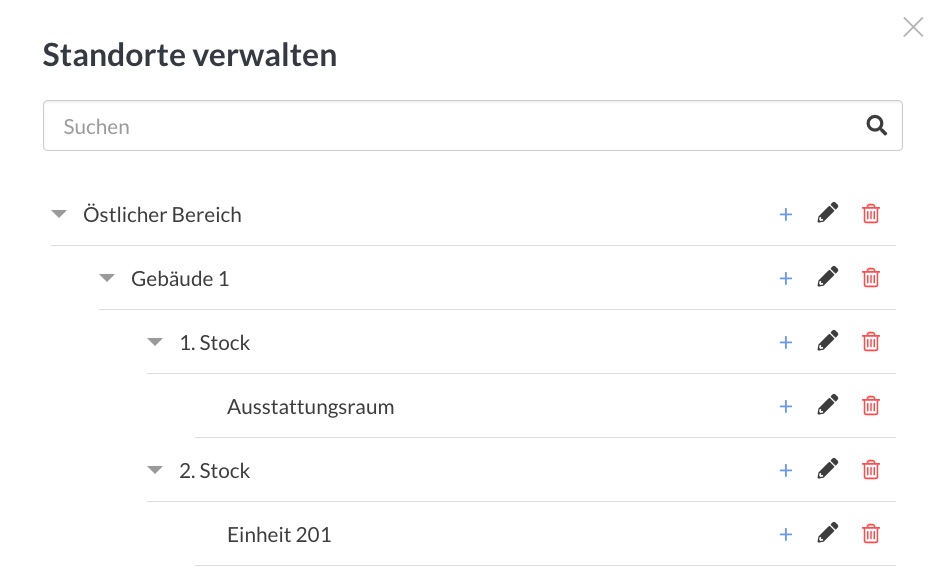The image size is (944, 582).
Task: Edit the 2. Stock location
Action: (828, 469)
